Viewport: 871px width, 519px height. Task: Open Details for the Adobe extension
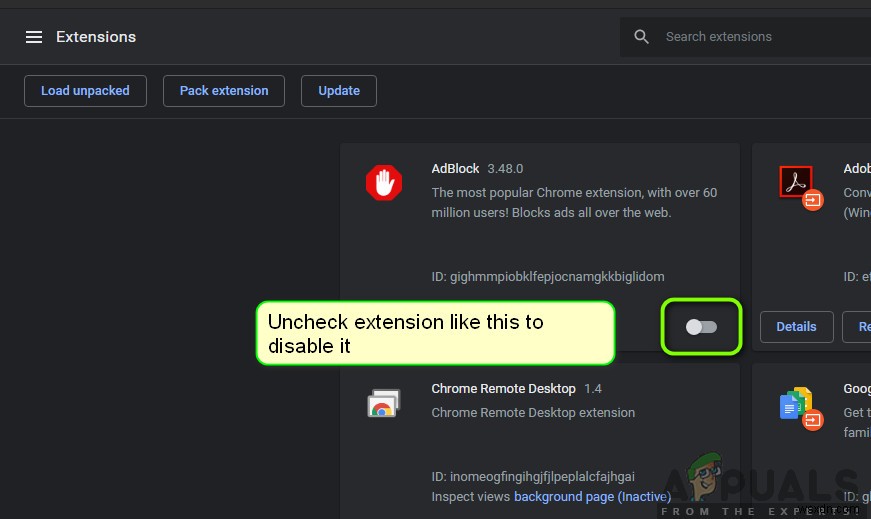[x=796, y=327]
